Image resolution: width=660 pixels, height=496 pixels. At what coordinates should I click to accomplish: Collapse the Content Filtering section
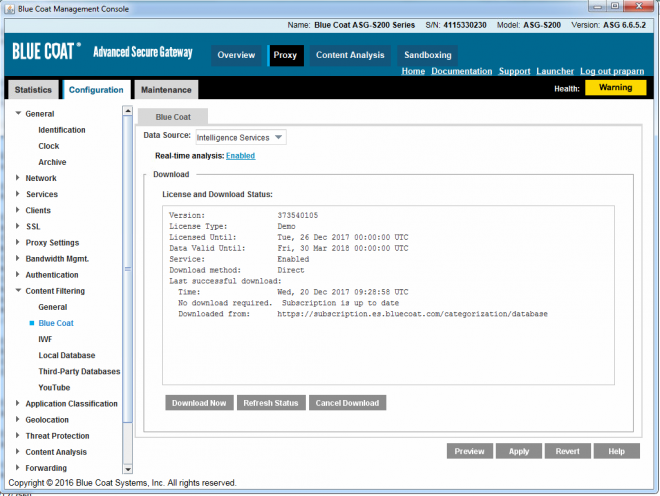pyautogui.click(x=18, y=291)
